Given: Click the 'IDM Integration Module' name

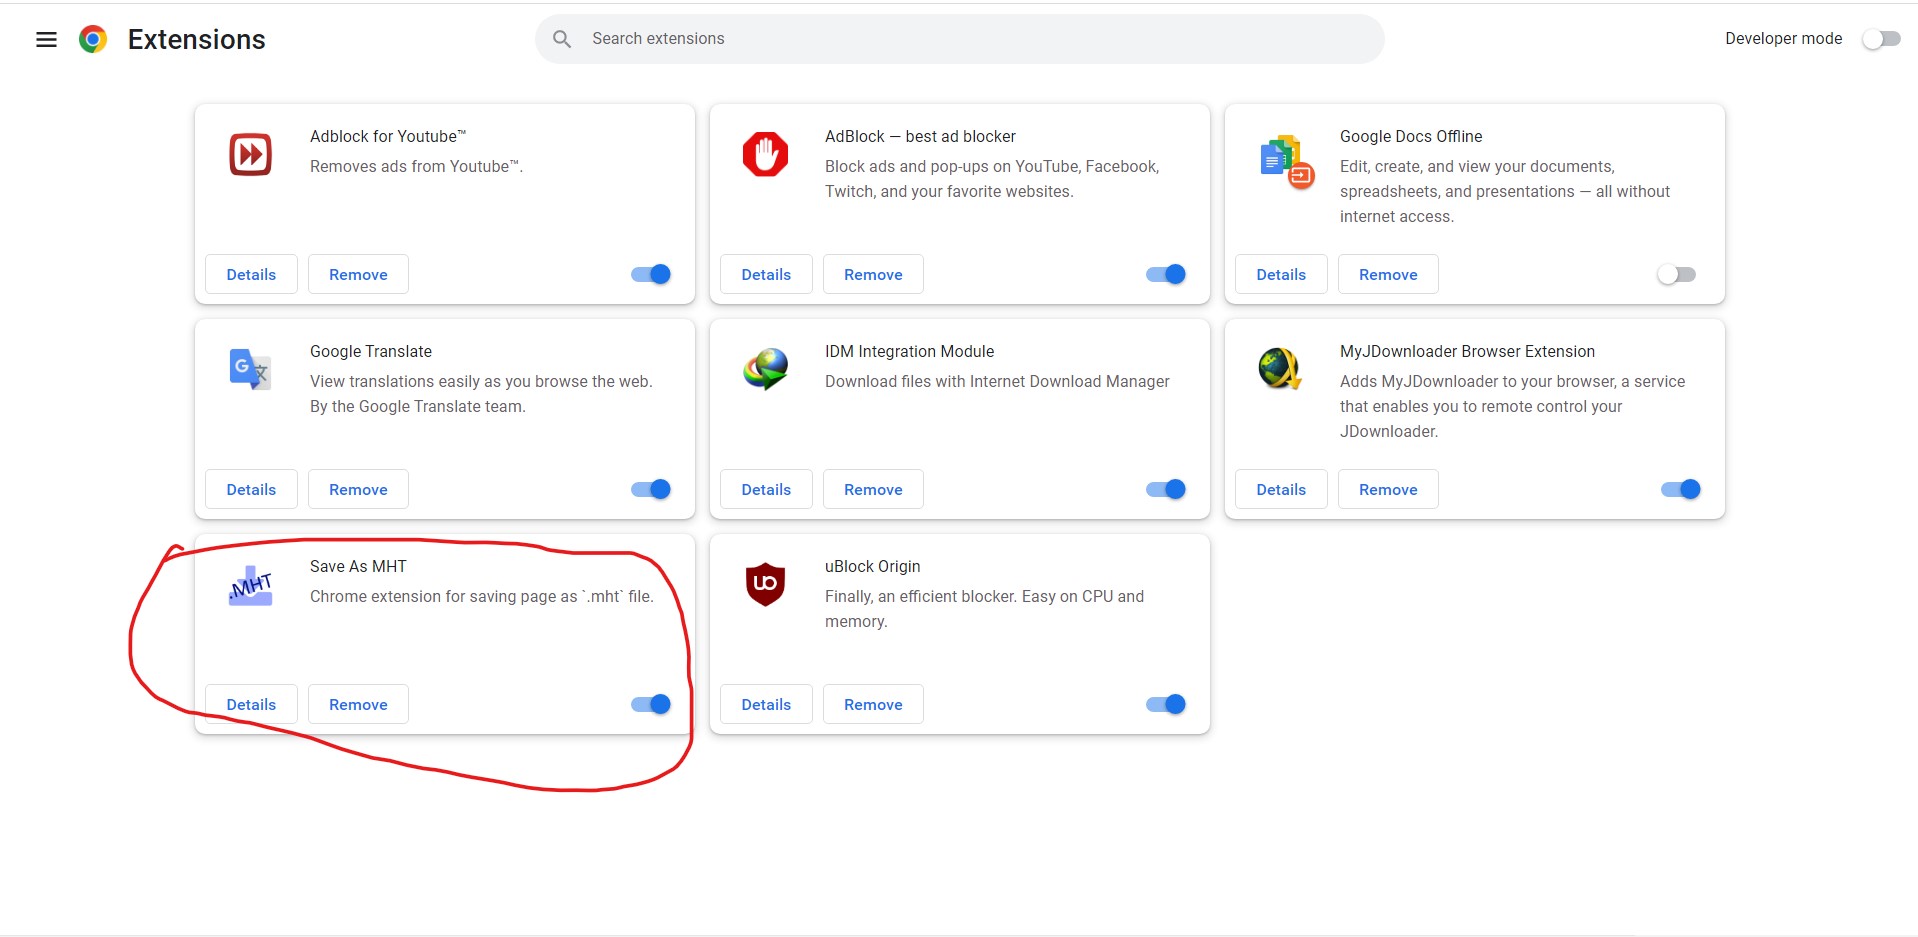Looking at the screenshot, I should (x=909, y=351).
